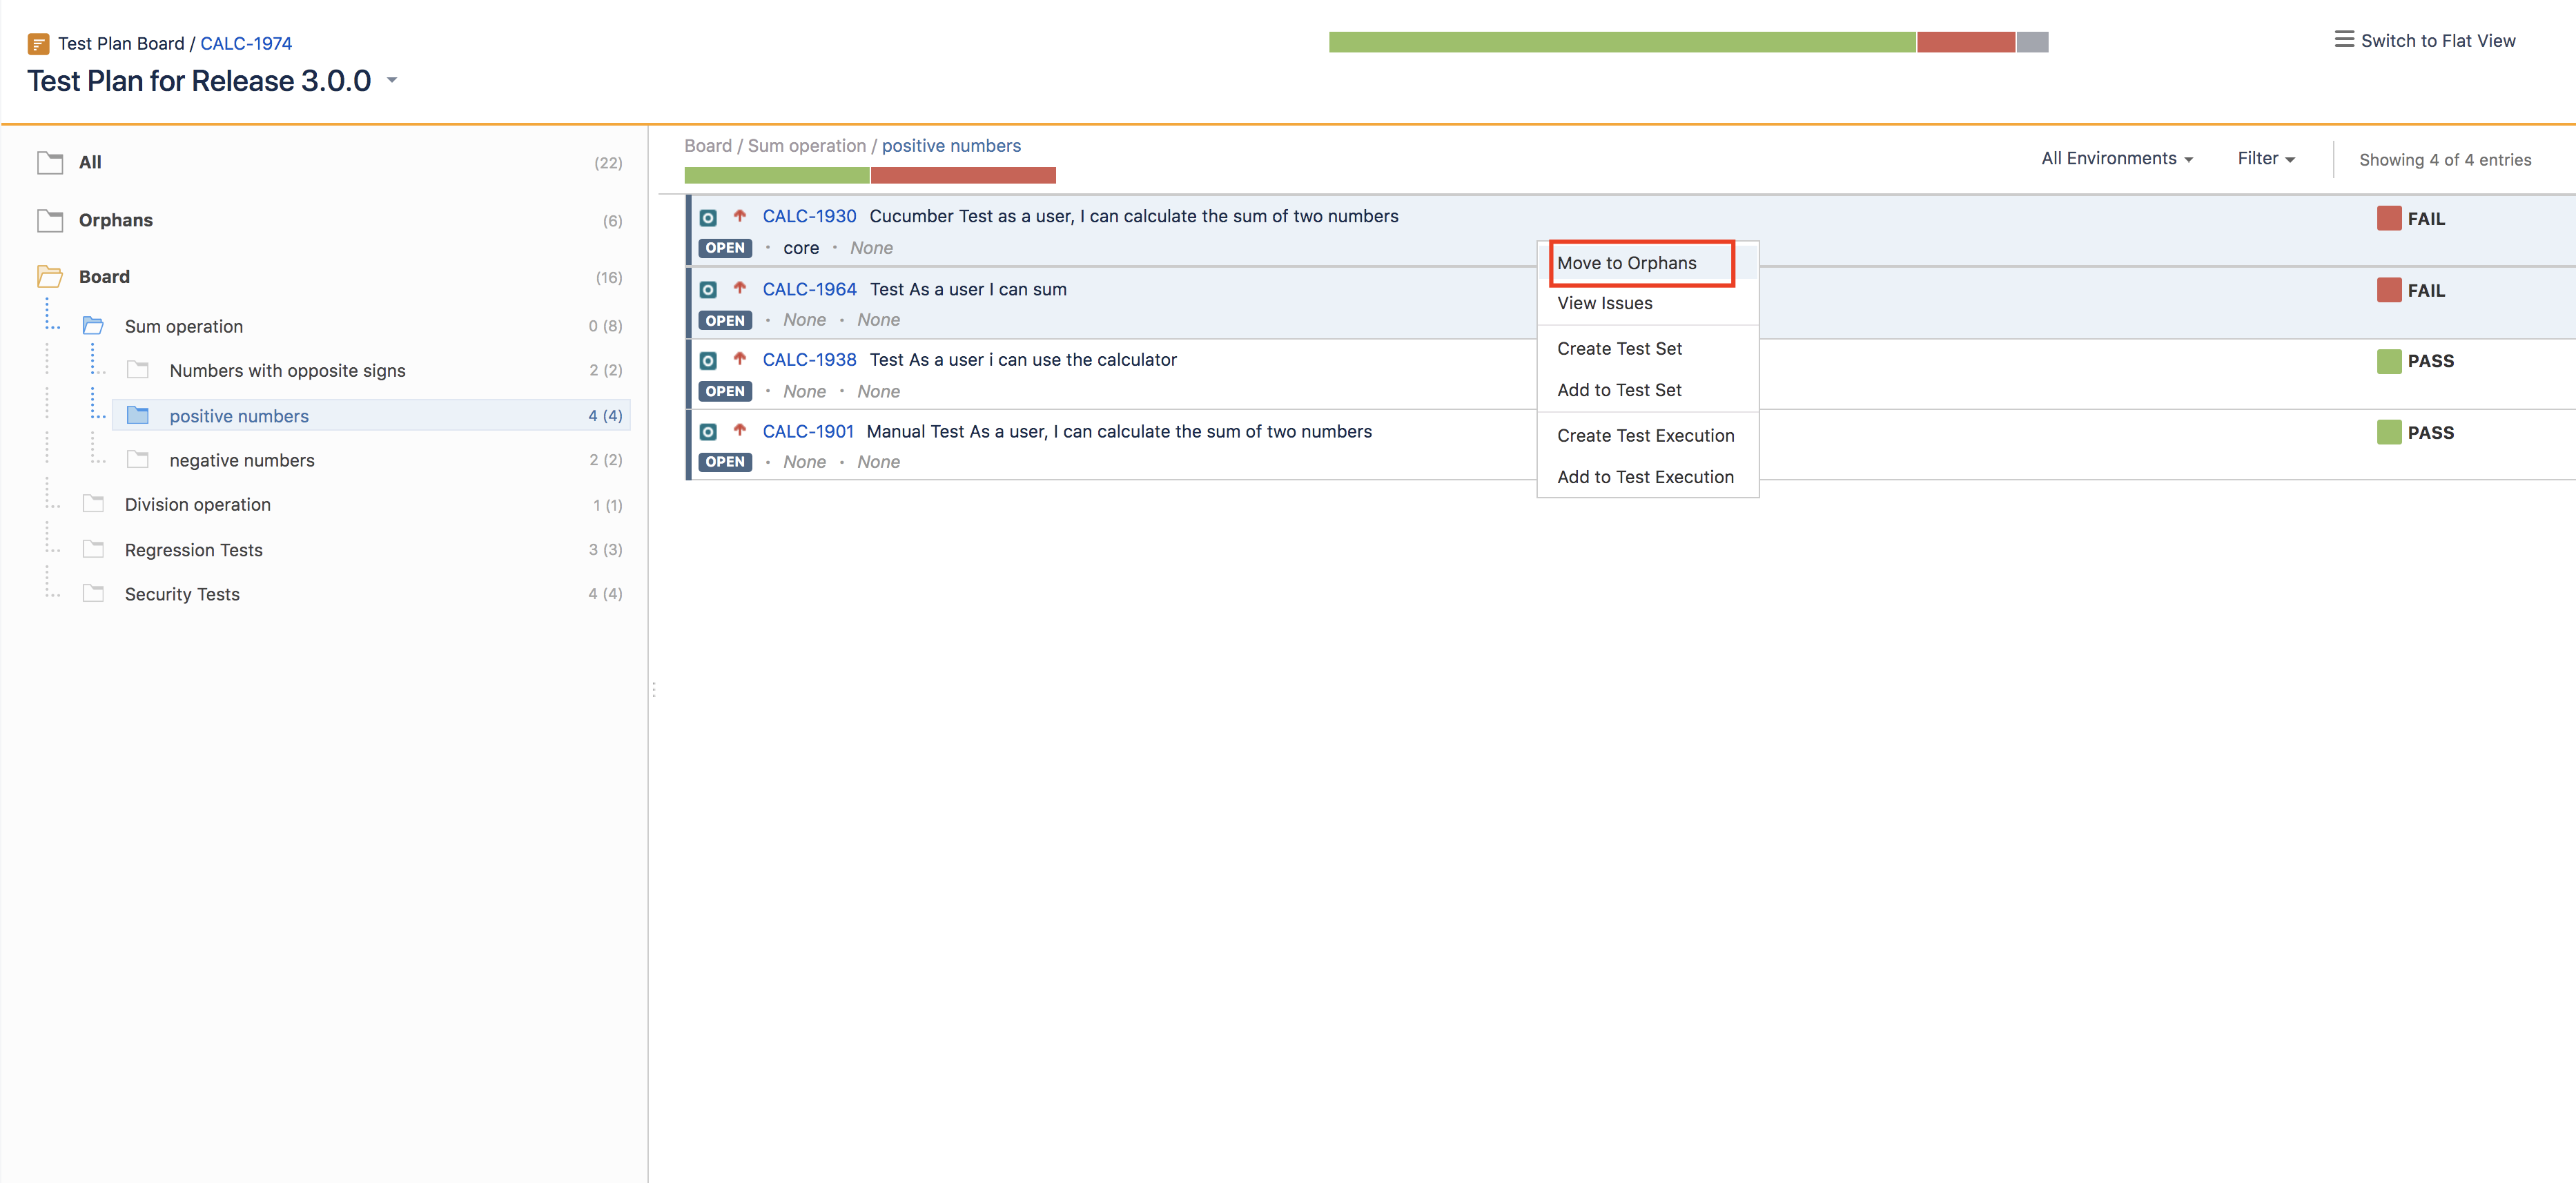
Task: Click the Board open-folder icon
Action: tap(50, 276)
